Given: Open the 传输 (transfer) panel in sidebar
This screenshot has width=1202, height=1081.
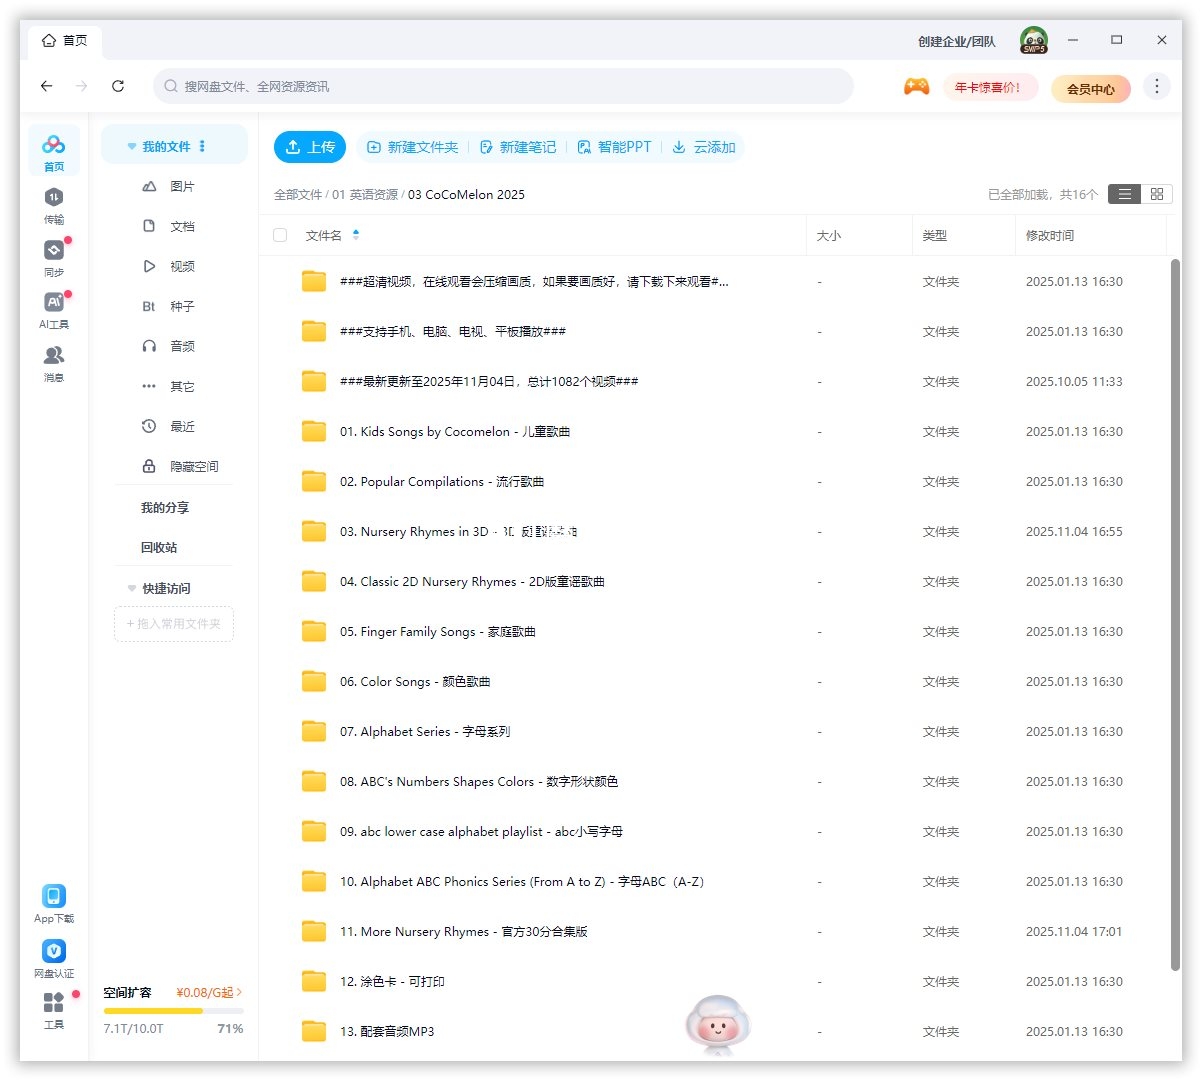Looking at the screenshot, I should click(54, 205).
